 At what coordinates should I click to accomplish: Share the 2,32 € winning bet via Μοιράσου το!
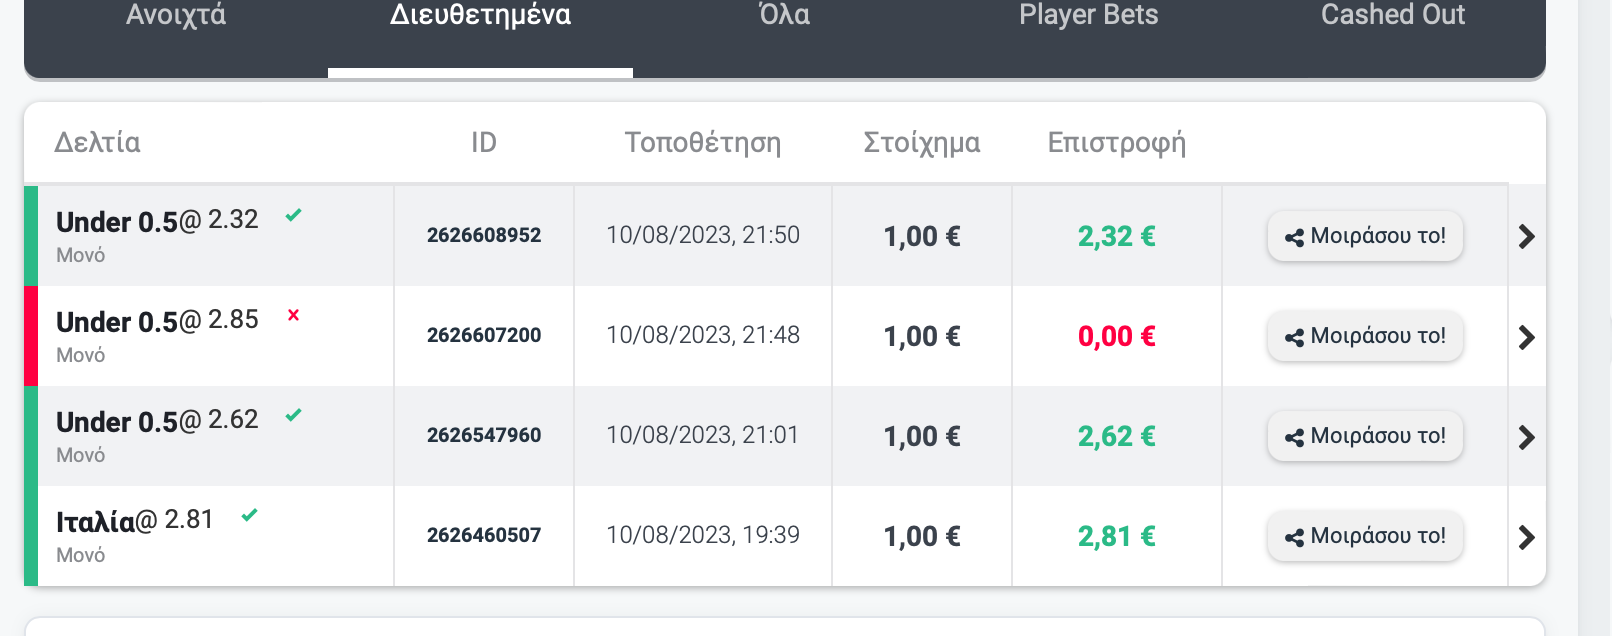(x=1365, y=236)
